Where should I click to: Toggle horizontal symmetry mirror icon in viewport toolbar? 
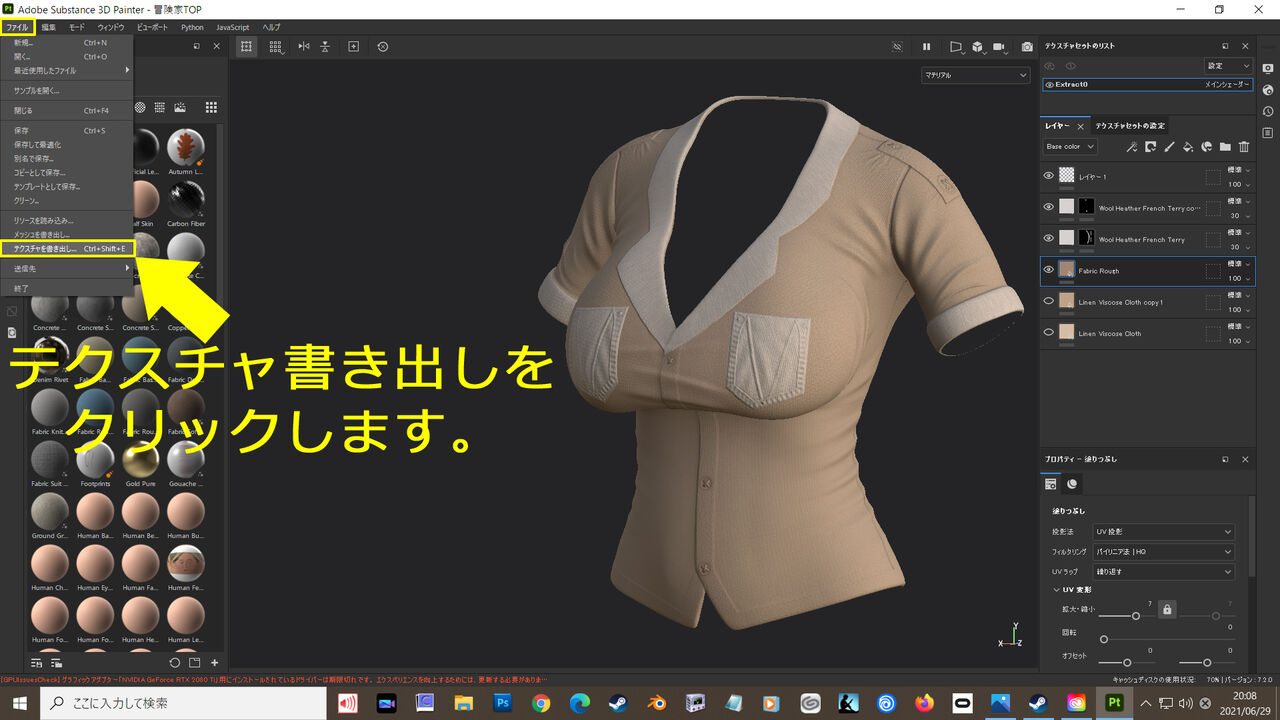tap(304, 47)
